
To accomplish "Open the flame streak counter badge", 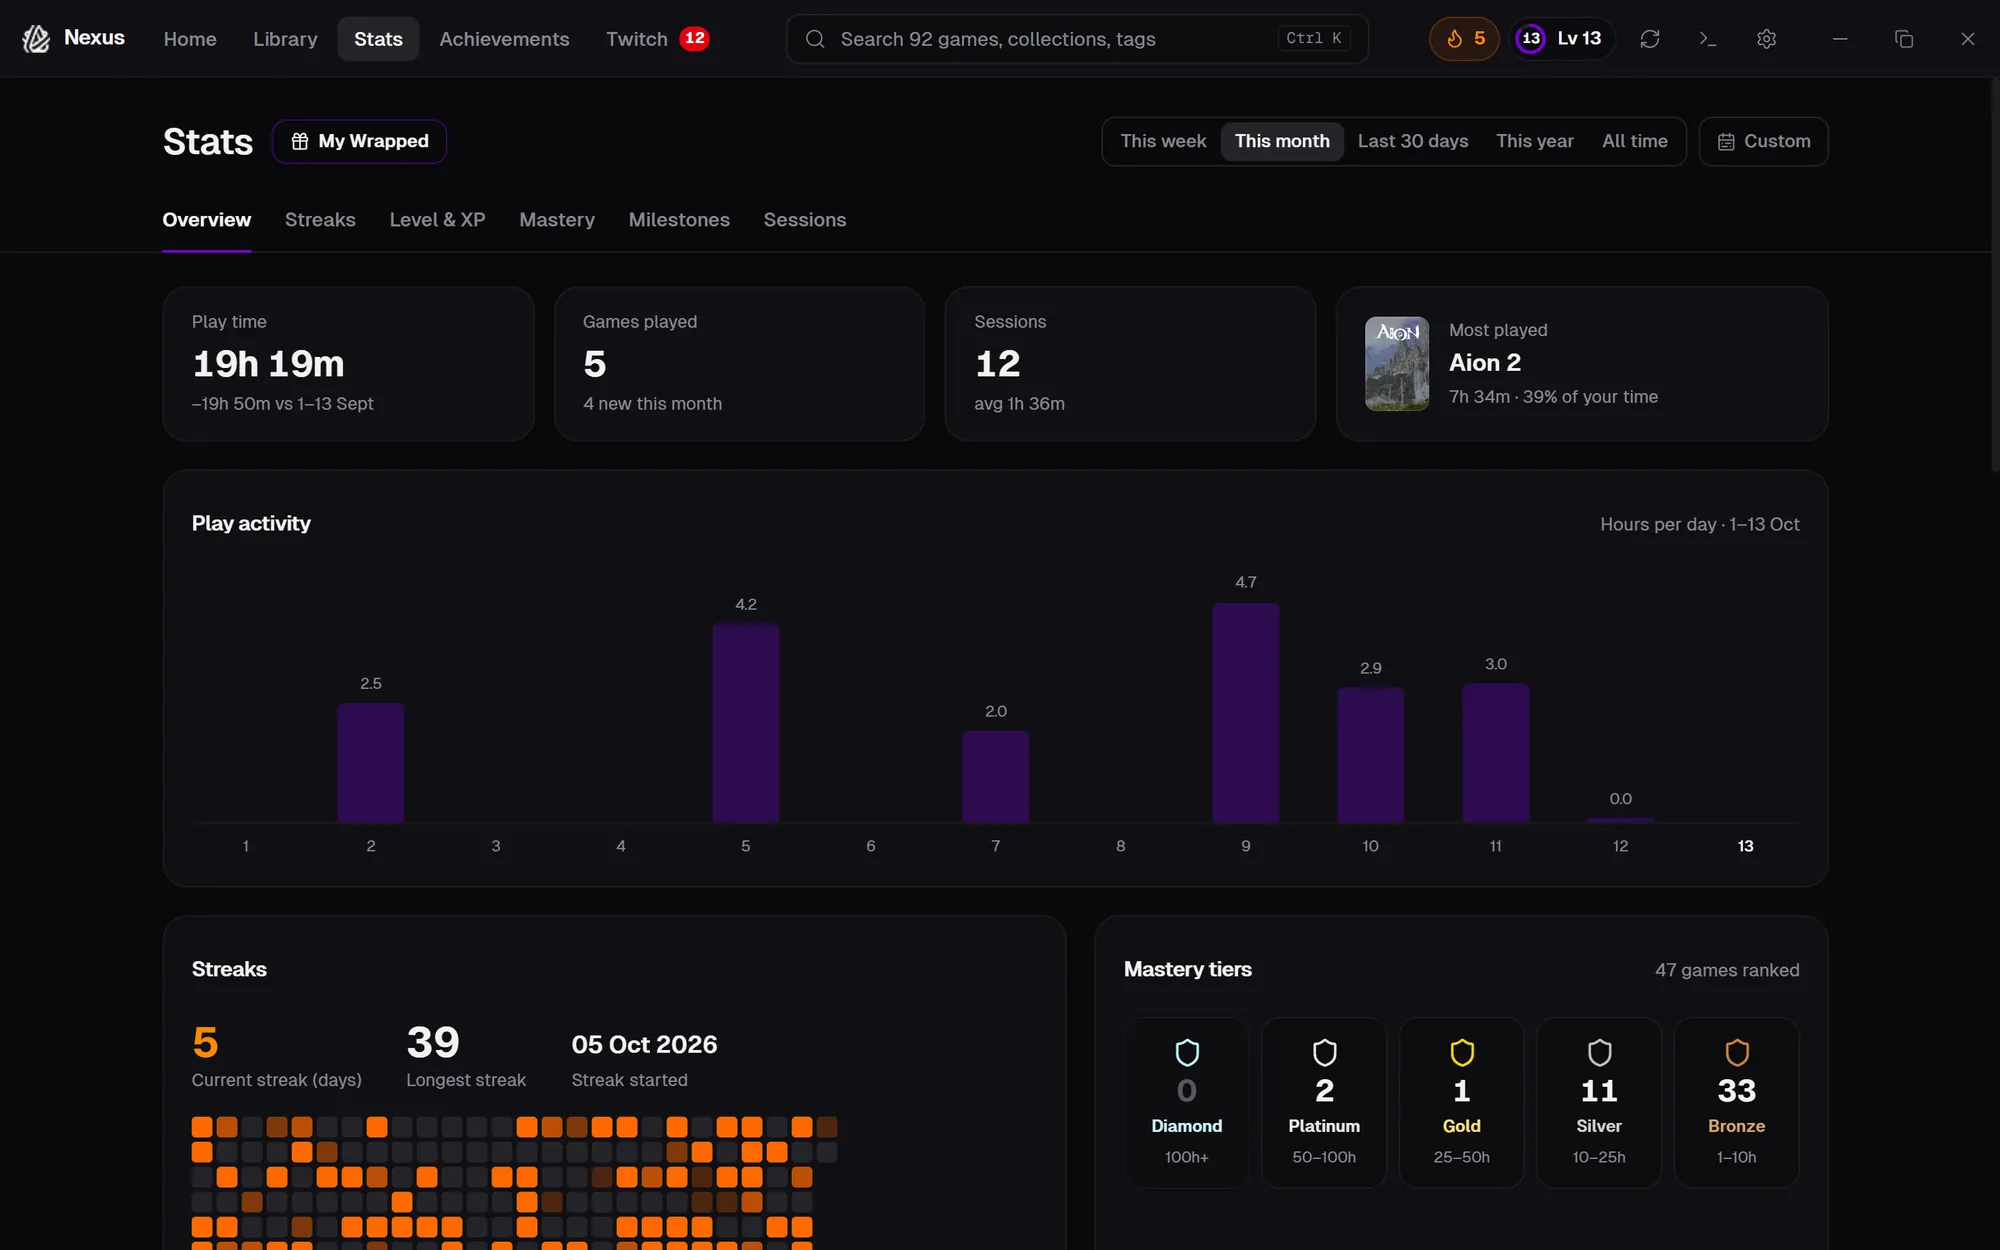I will pos(1464,39).
